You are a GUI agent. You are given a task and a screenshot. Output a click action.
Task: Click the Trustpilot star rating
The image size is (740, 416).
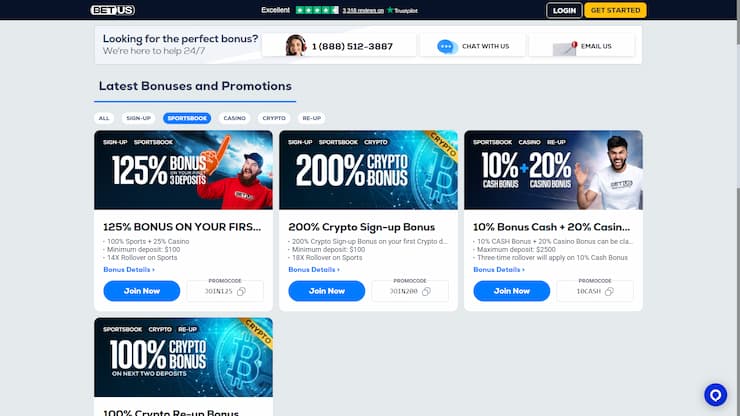click(317, 10)
